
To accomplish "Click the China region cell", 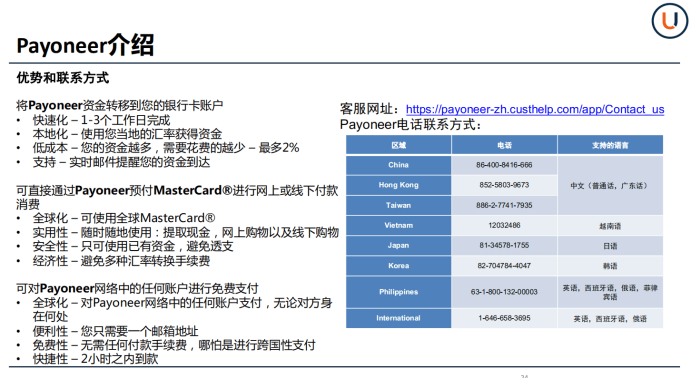I will tap(399, 165).
